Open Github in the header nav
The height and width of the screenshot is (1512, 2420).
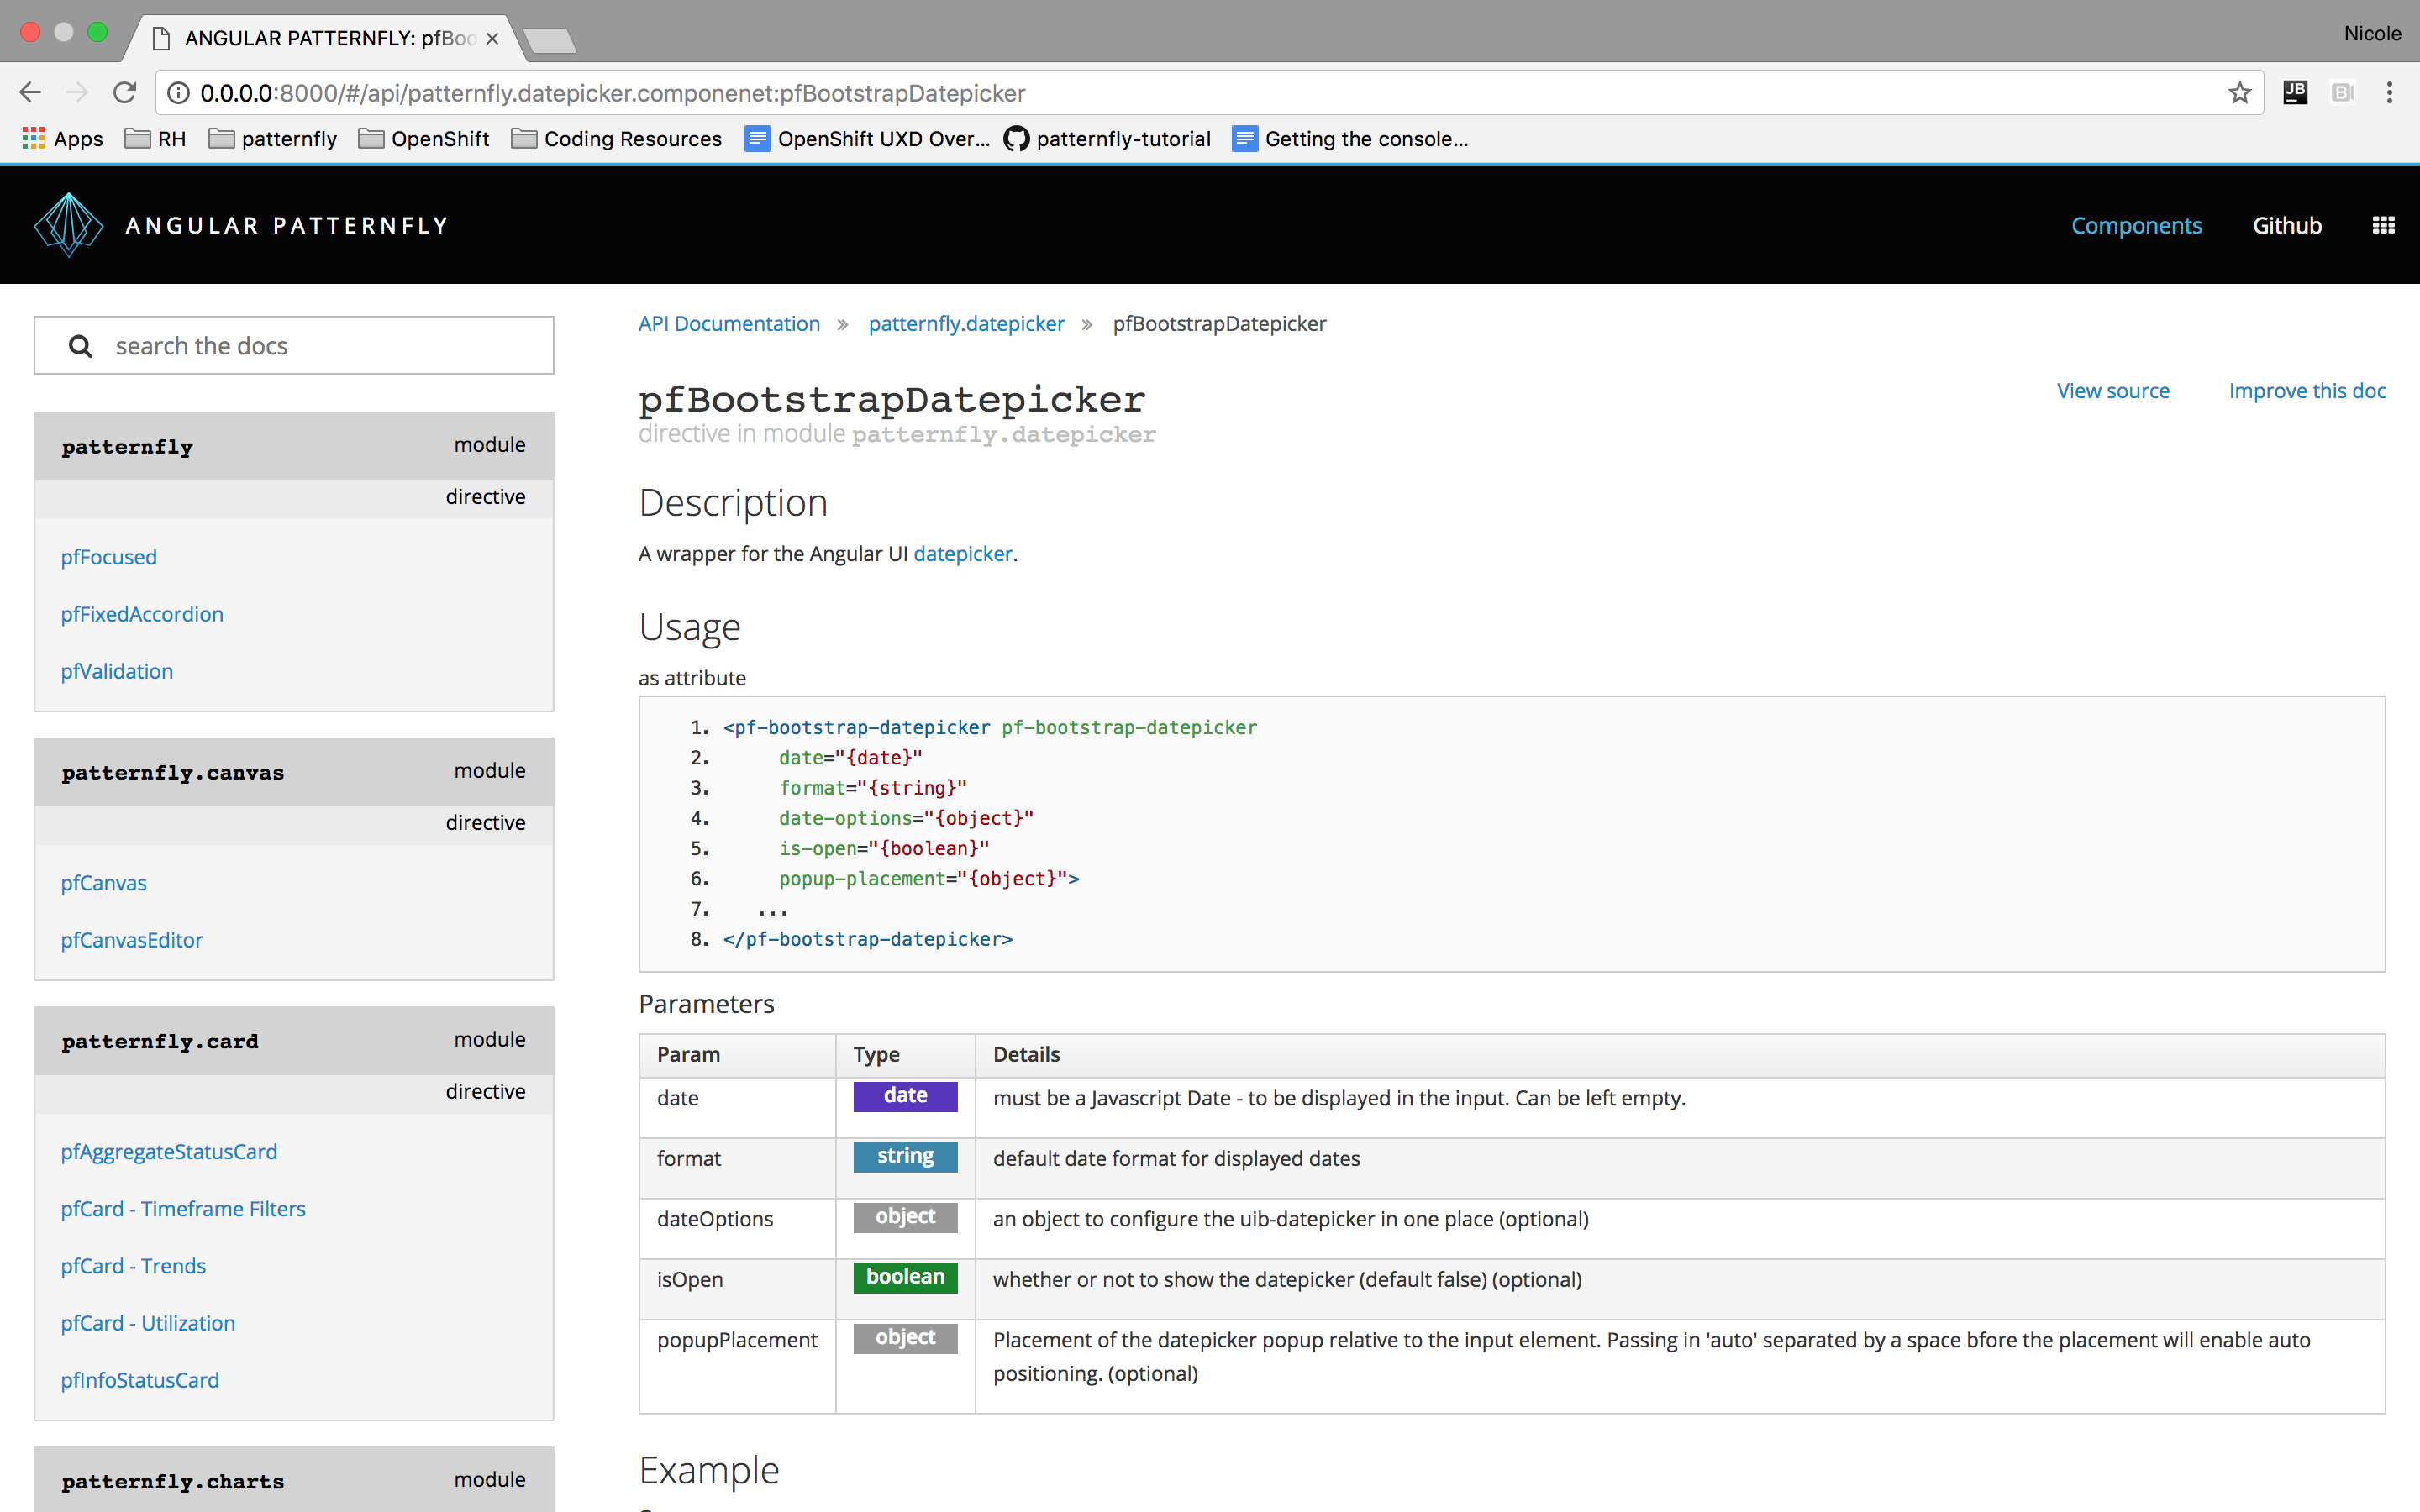[2286, 225]
